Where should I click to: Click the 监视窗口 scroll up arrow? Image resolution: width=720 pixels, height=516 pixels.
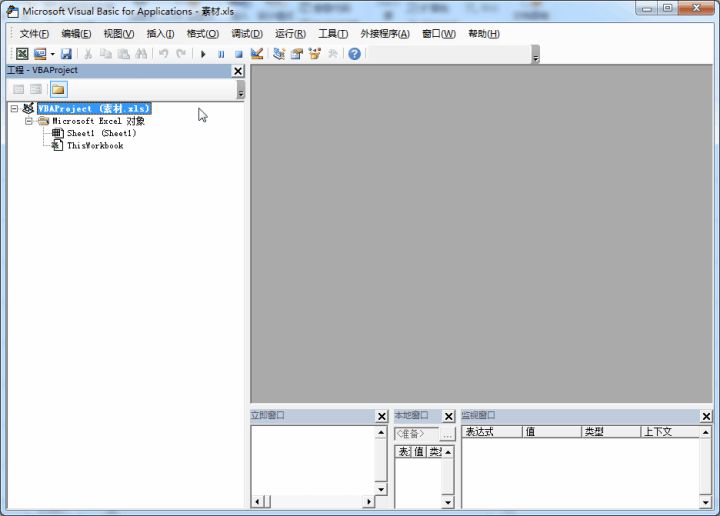[x=706, y=432]
